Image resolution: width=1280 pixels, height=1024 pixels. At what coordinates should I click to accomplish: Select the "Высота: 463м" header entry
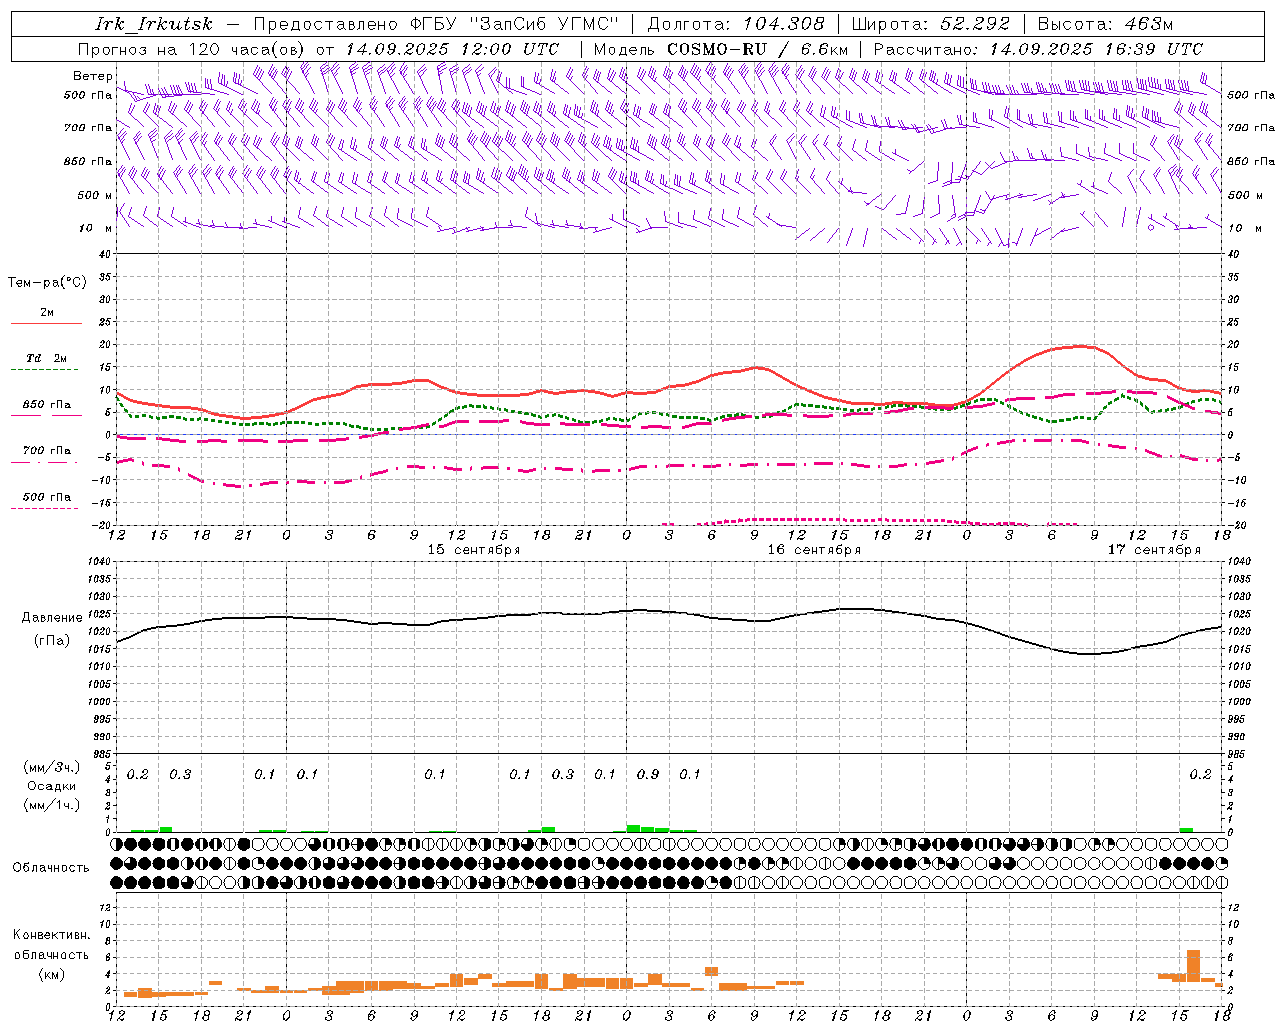click(1105, 24)
